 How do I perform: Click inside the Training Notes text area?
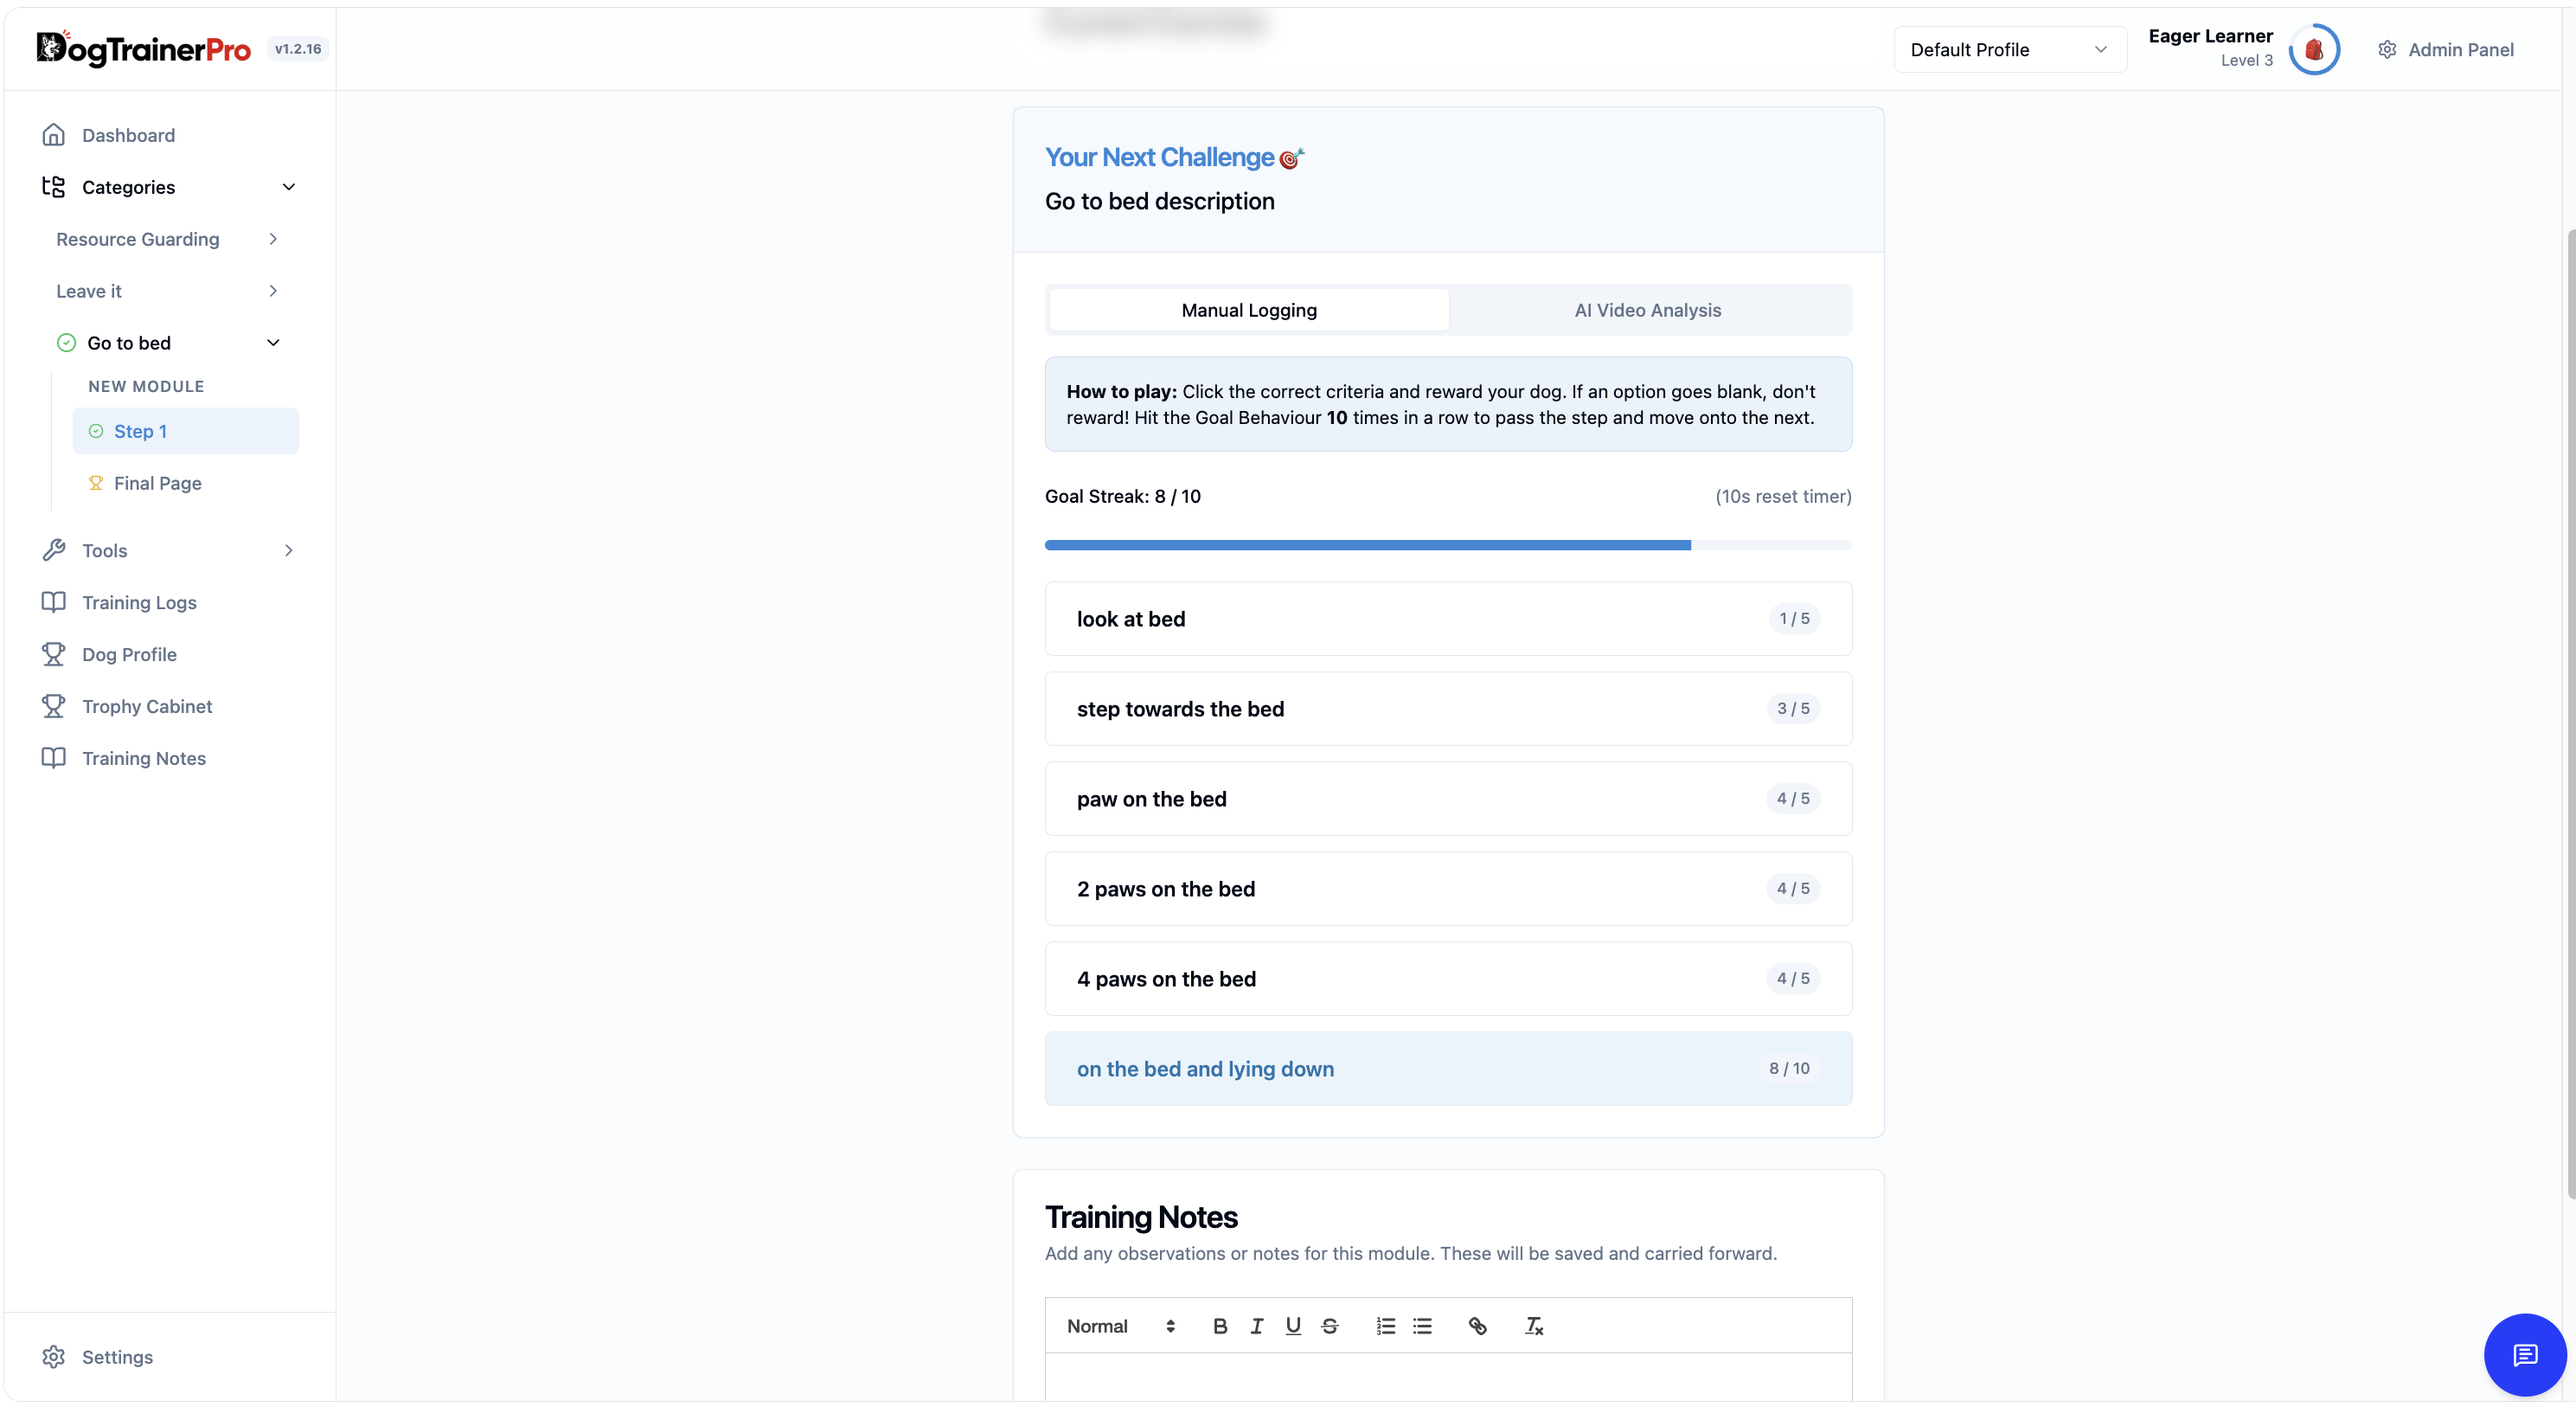(1448, 1378)
